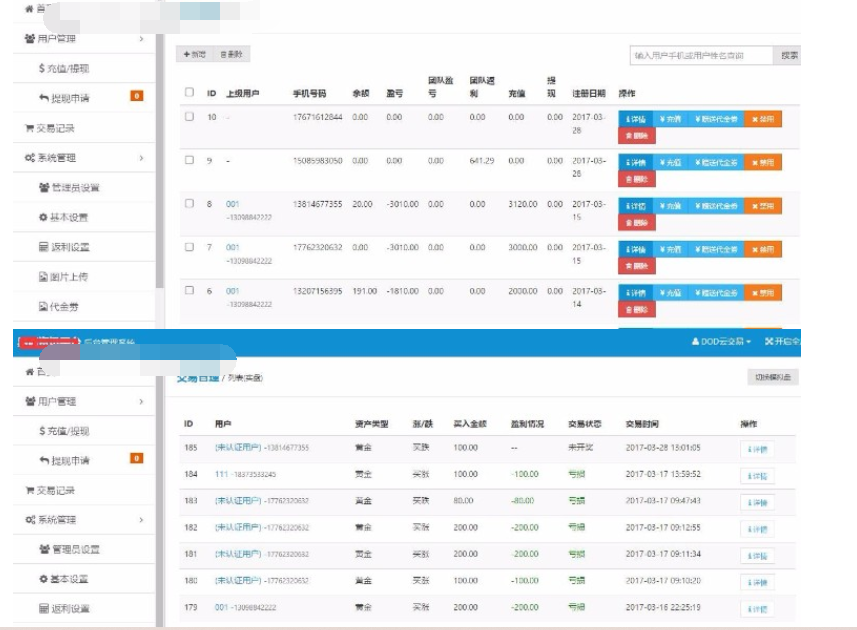This screenshot has height=630, width=857.
Task: Click the 基本设置 gear icon in the upper sidebar
Action: click(43, 217)
